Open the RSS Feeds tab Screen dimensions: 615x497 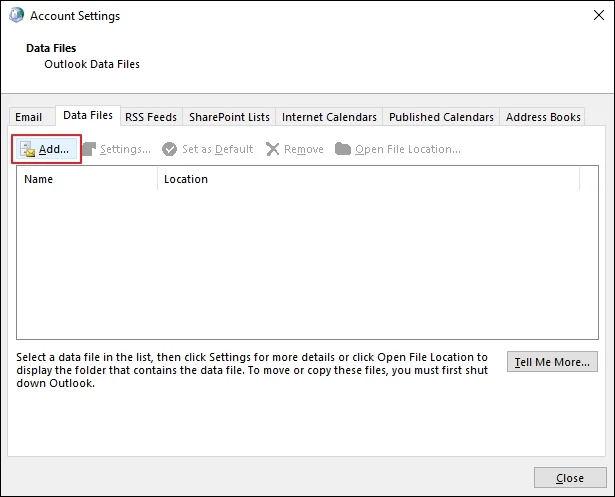(151, 117)
